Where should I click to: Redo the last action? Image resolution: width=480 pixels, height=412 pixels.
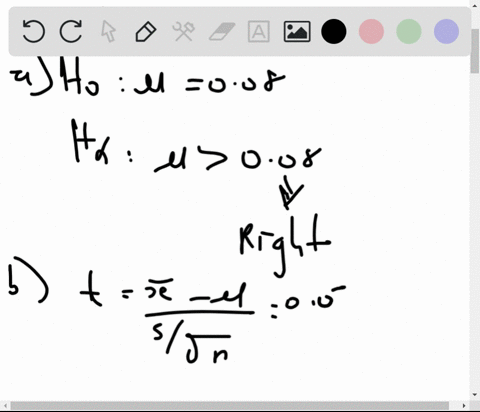point(71,31)
